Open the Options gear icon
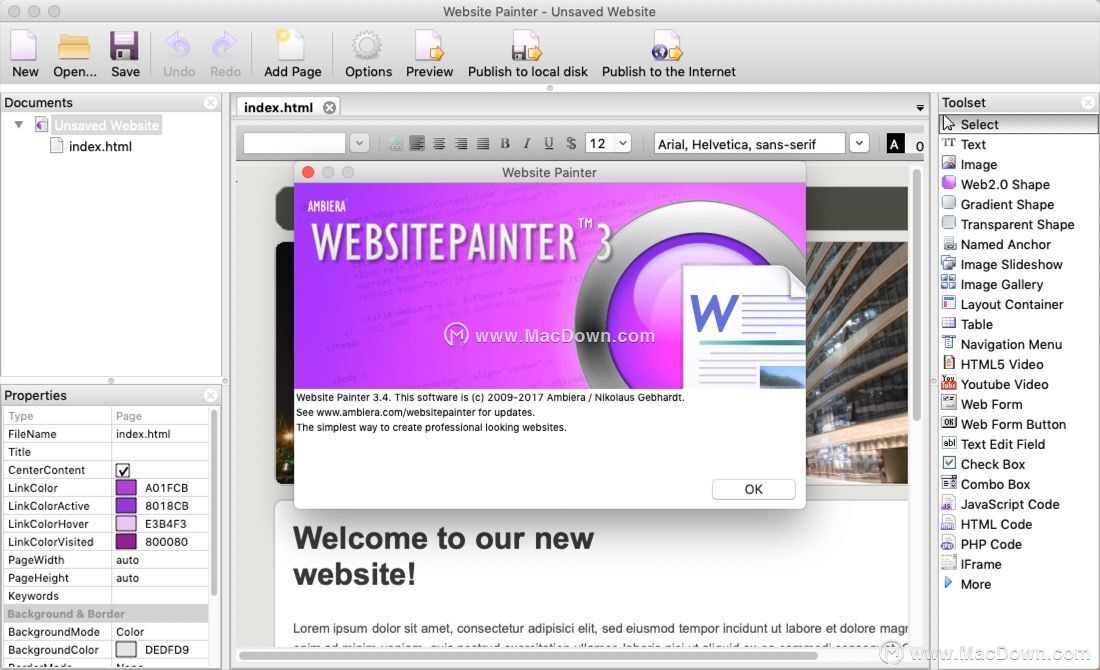 [367, 46]
